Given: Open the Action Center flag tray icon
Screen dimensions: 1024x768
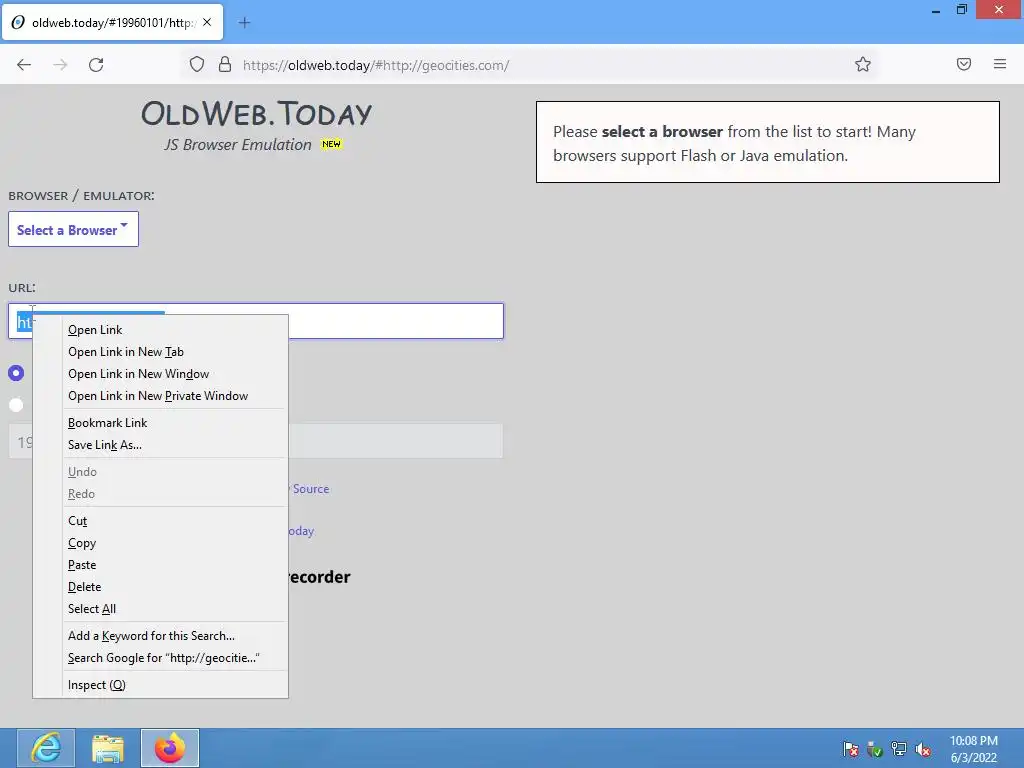Looking at the screenshot, I should 851,749.
